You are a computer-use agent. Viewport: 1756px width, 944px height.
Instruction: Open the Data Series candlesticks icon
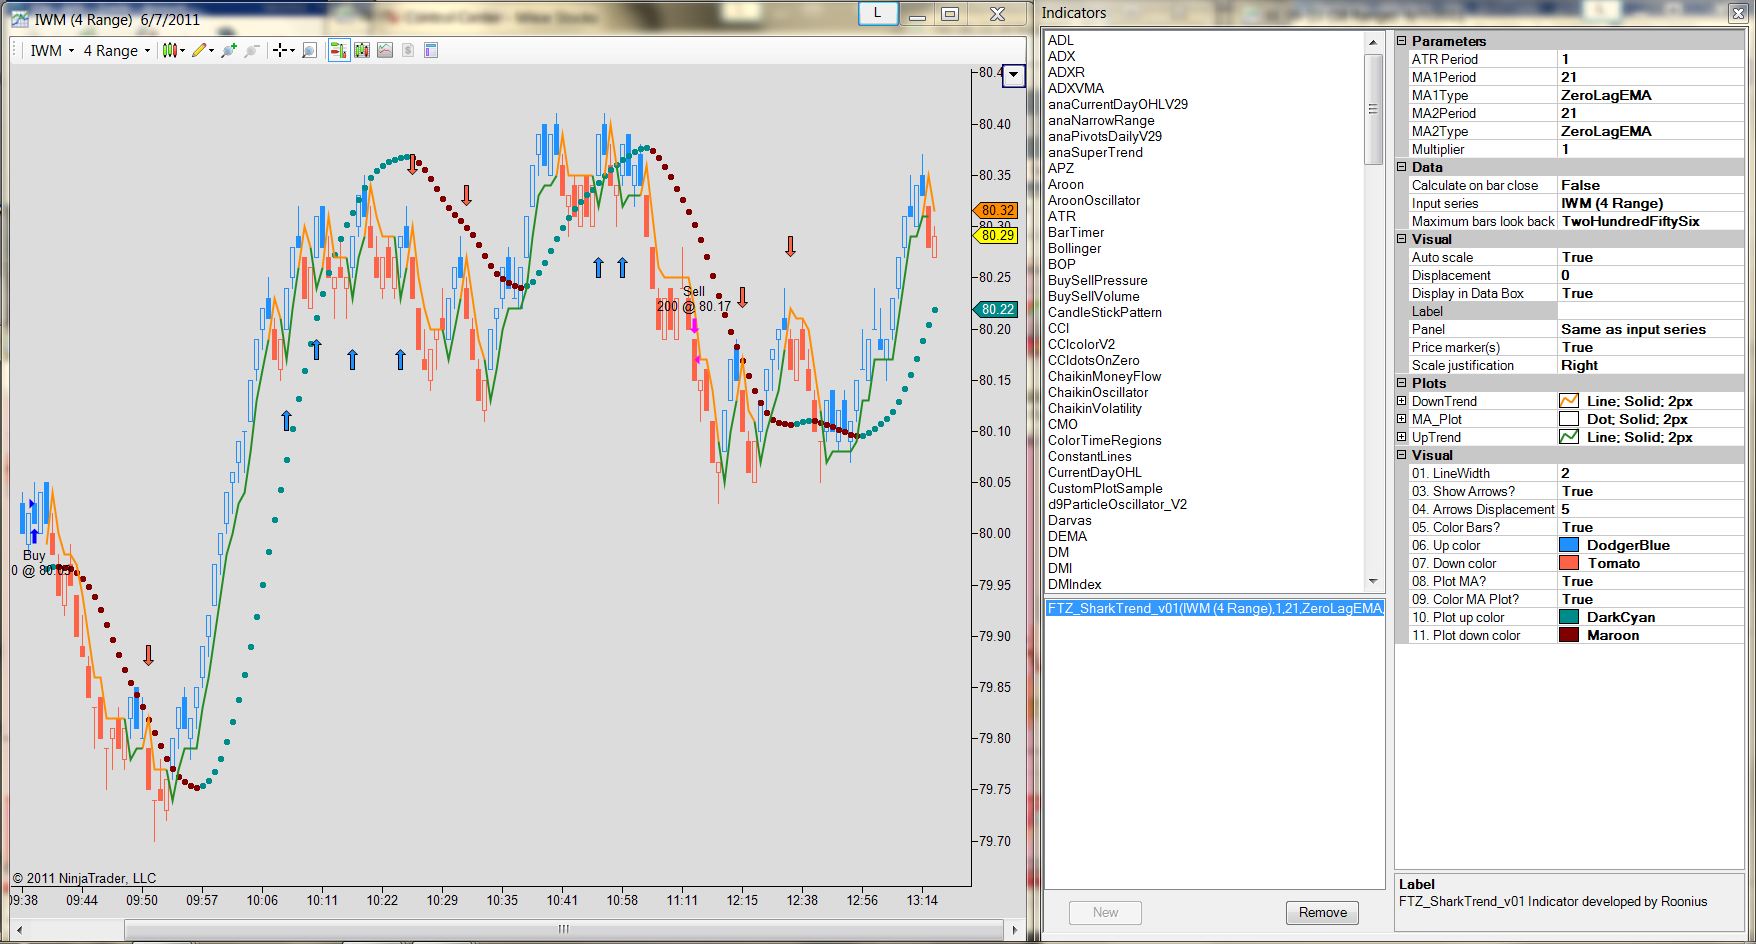[x=362, y=51]
